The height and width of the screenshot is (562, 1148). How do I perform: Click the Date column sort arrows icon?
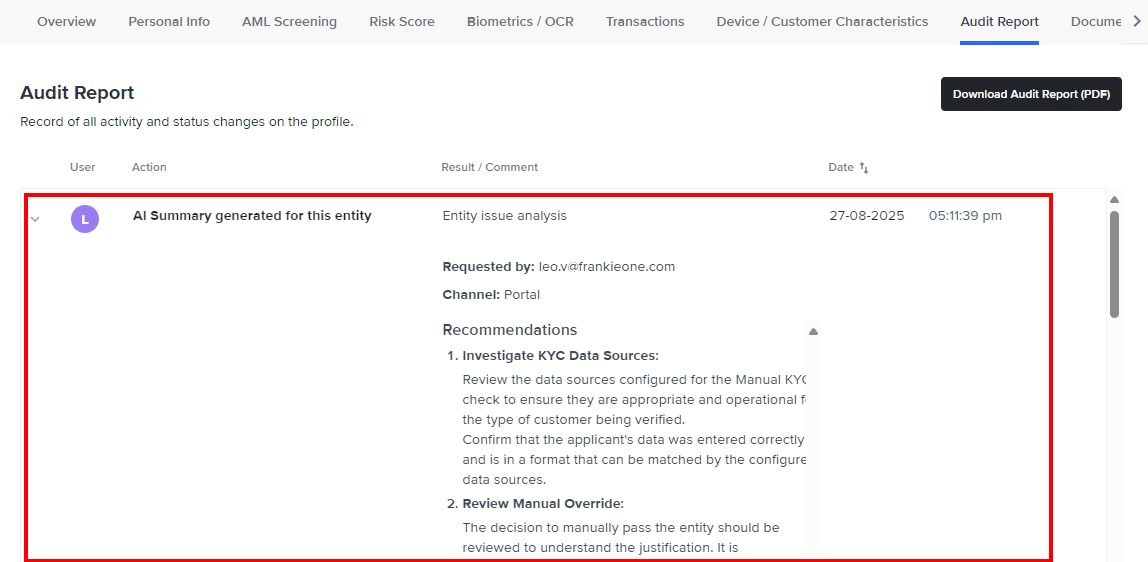(864, 168)
